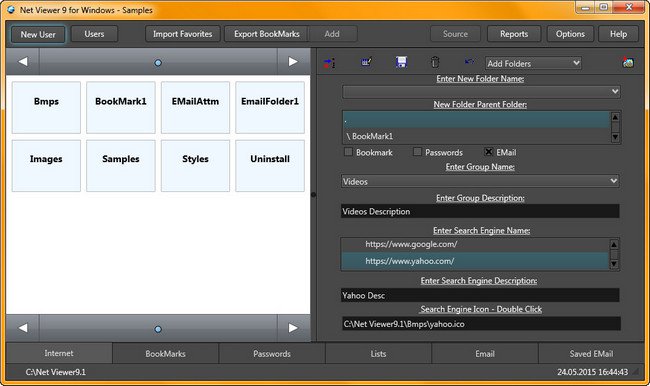Switch to the Internet tab

click(x=59, y=353)
